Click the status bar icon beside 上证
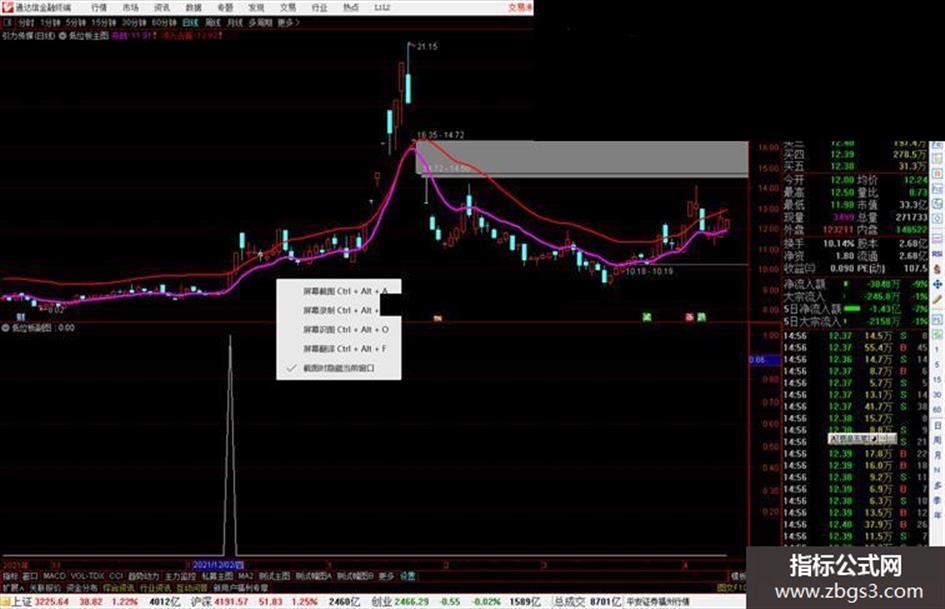 tap(5, 602)
